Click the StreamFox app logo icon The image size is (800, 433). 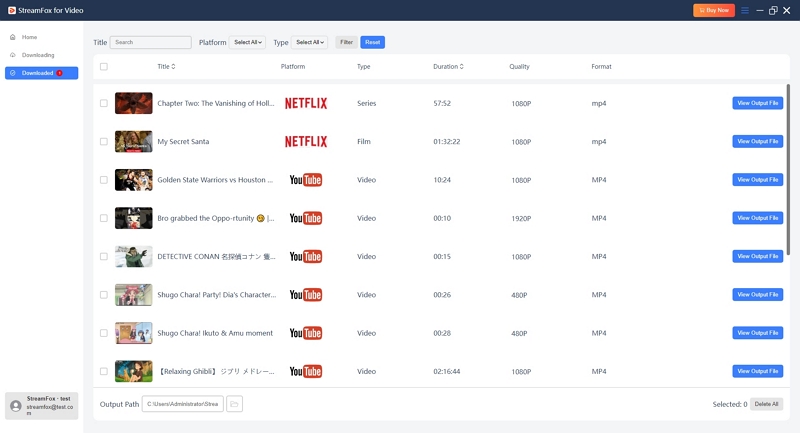[12, 10]
